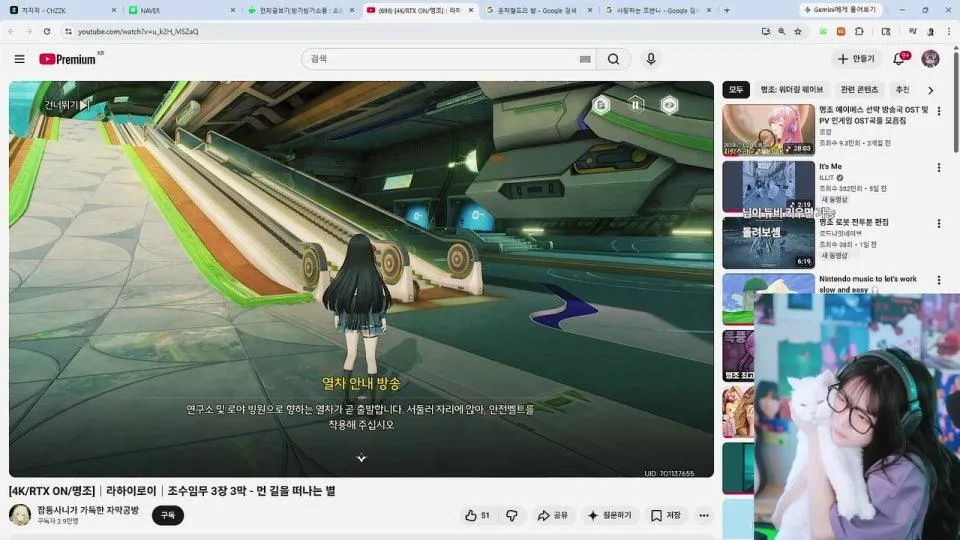Open Nintendo music to let's work video
This screenshot has height=540, width=960.
[x=868, y=283]
